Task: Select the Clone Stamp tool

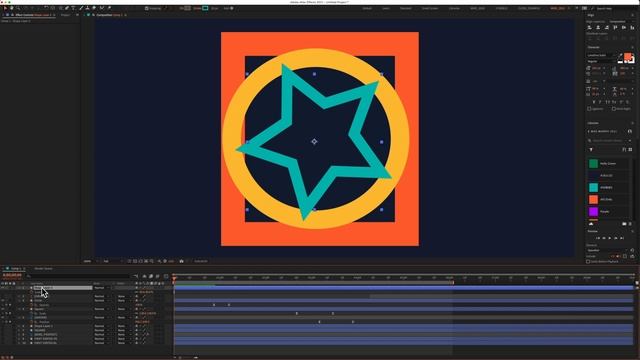Action: 87,8
